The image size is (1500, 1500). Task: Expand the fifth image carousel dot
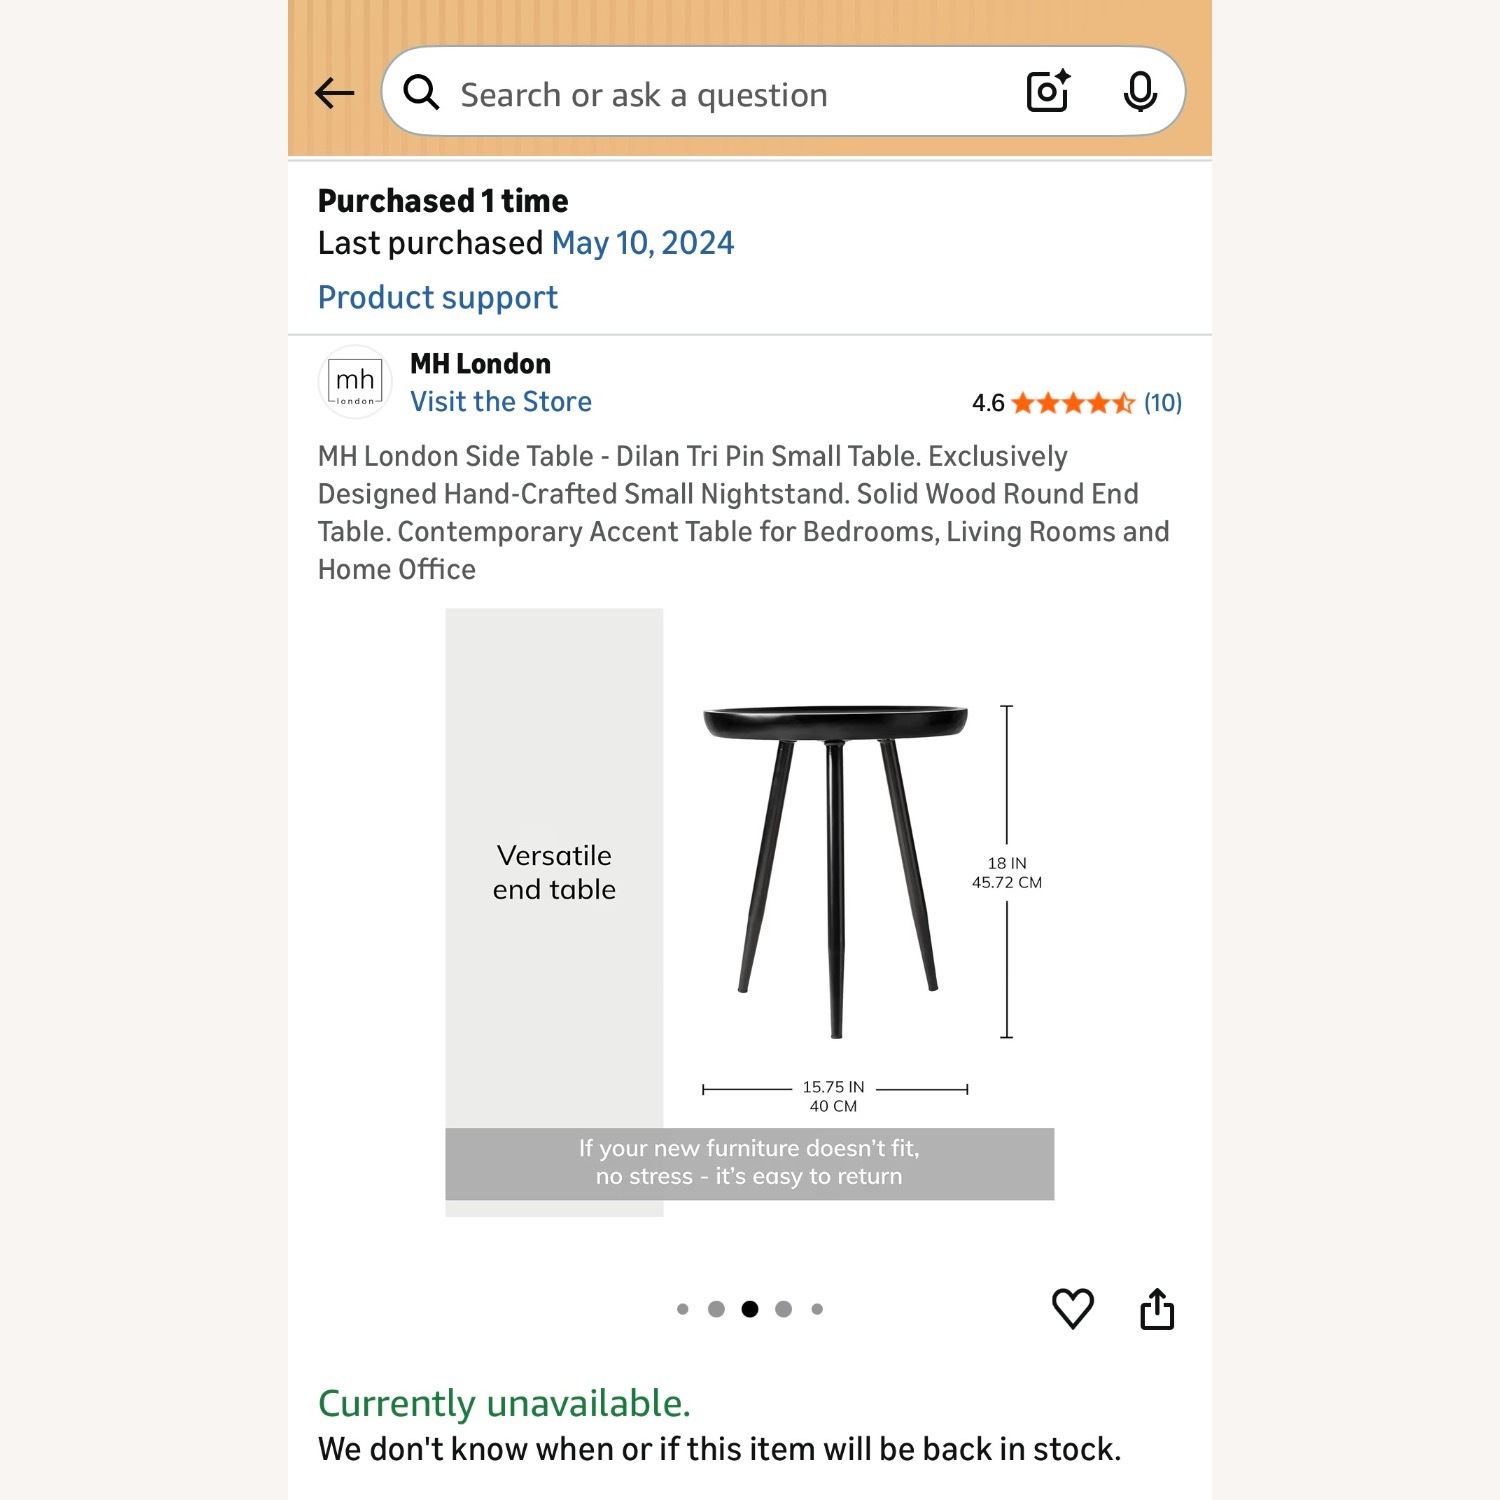point(817,1308)
